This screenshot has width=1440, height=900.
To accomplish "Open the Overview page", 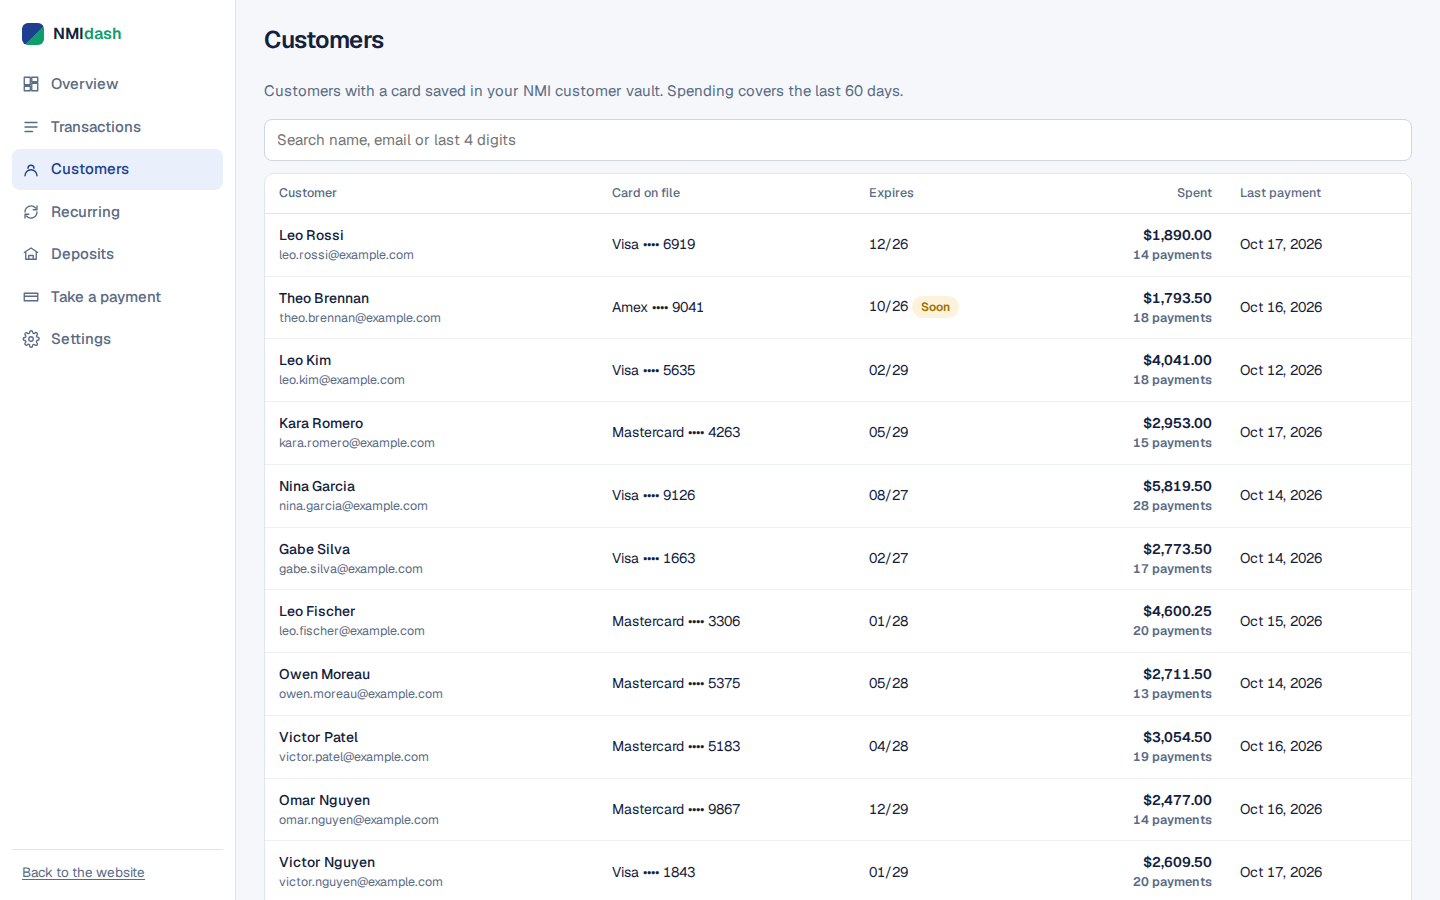I will [x=117, y=84].
